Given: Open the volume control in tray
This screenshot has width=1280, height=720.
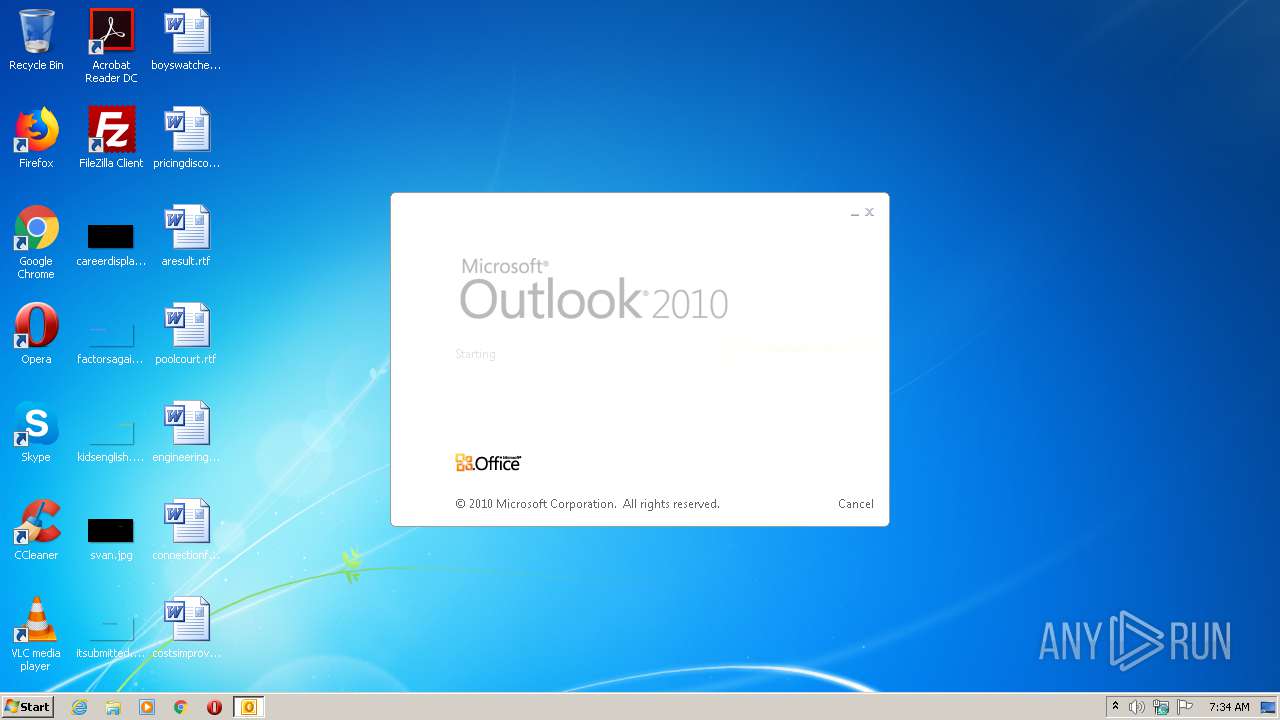Looking at the screenshot, I should [1137, 707].
